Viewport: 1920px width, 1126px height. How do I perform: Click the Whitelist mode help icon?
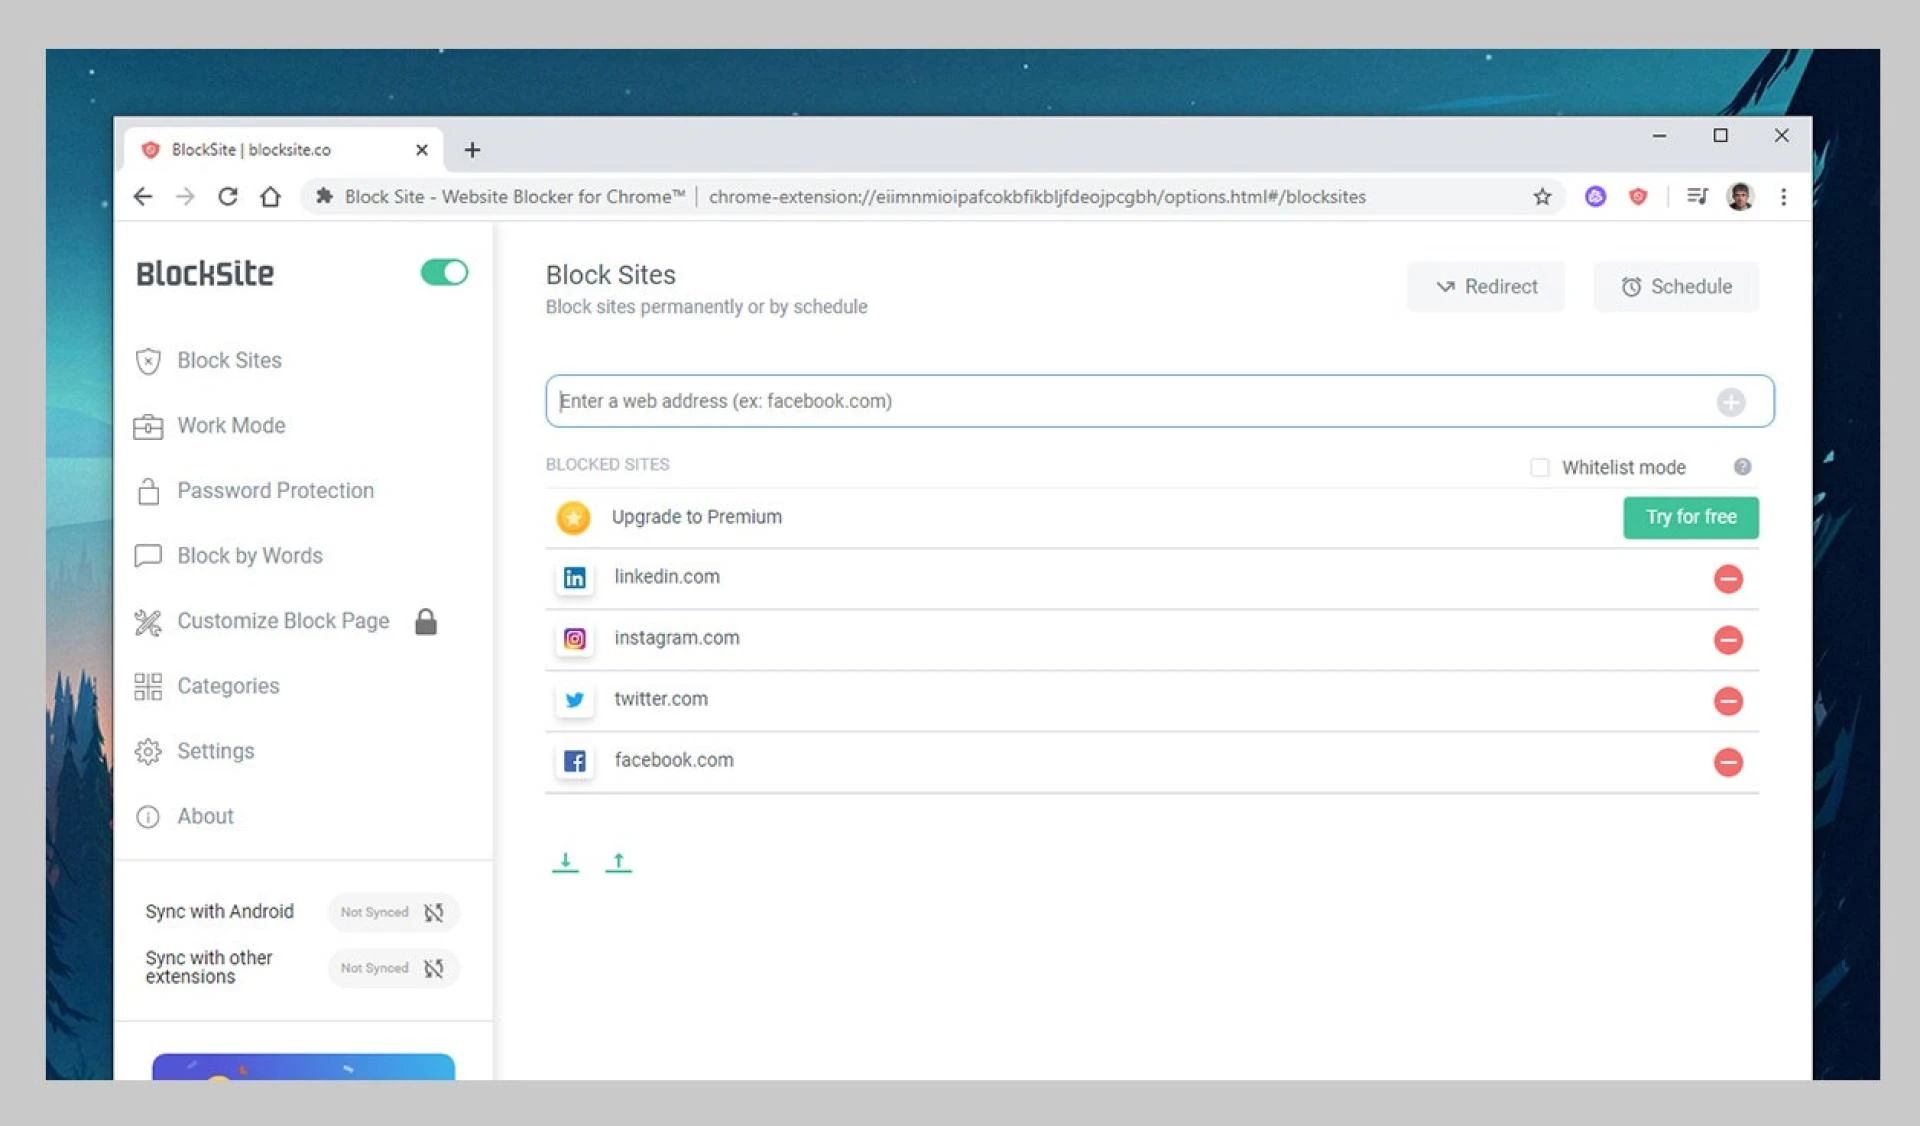(x=1742, y=467)
